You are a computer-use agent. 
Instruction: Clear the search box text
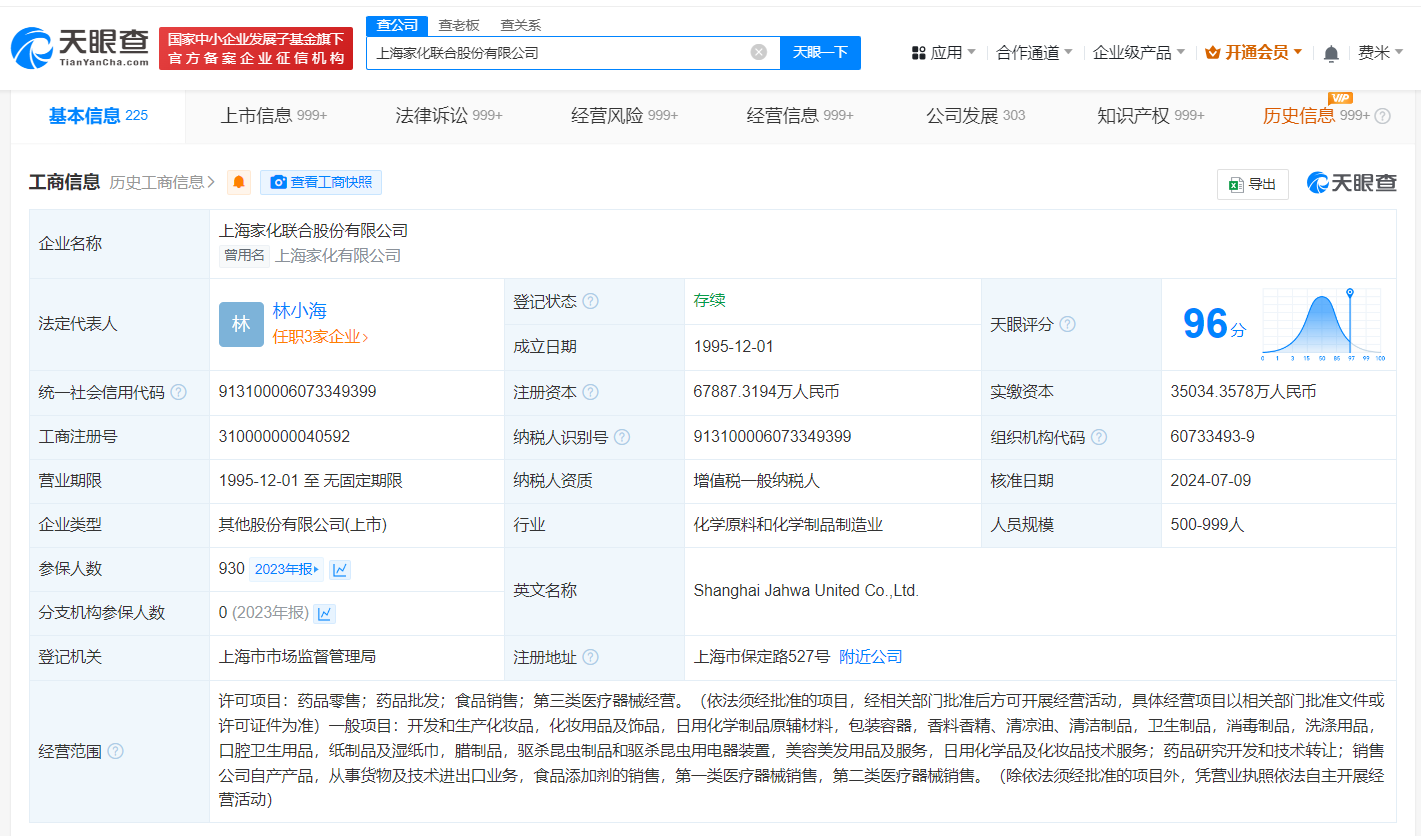(x=759, y=52)
